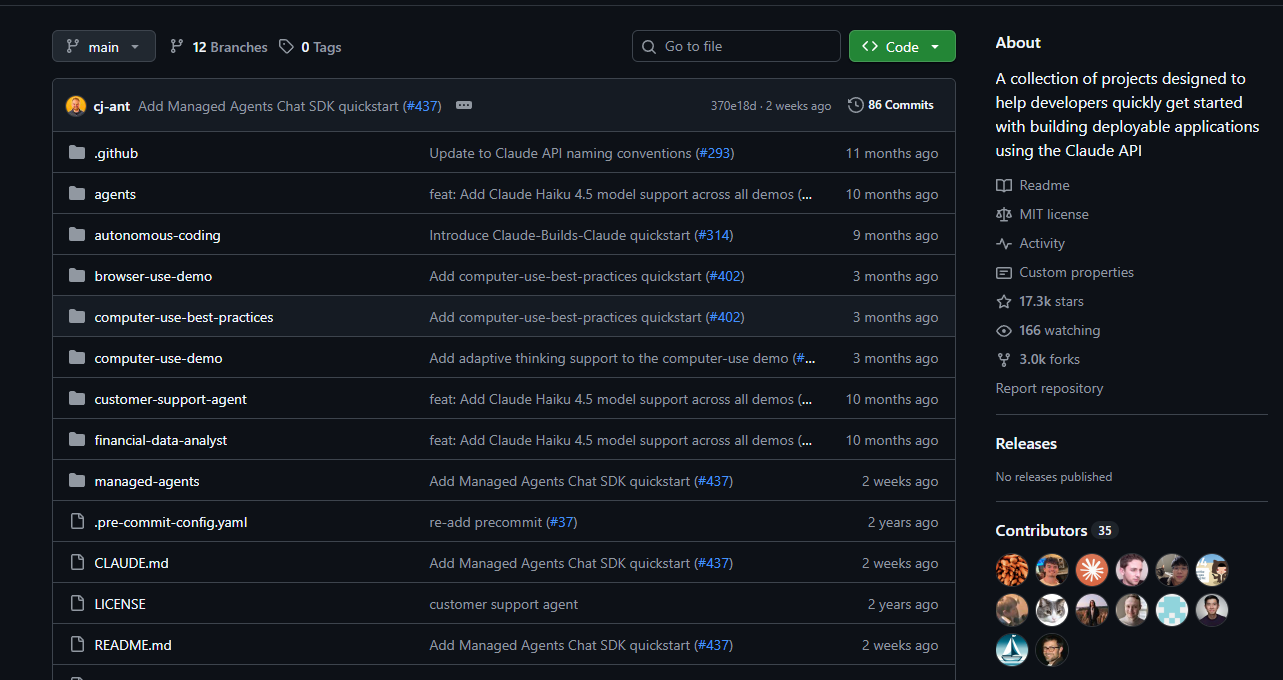
Task: Click the star icon beside 17.3k stars
Action: click(x=1004, y=301)
